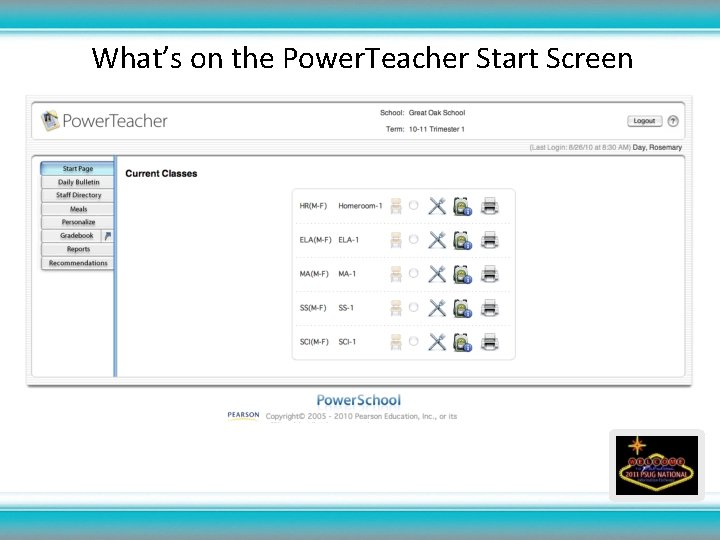The width and height of the screenshot is (720, 540).
Task: Open lunch count (fork-knife) icon for SCI-1
Action: tap(437, 342)
